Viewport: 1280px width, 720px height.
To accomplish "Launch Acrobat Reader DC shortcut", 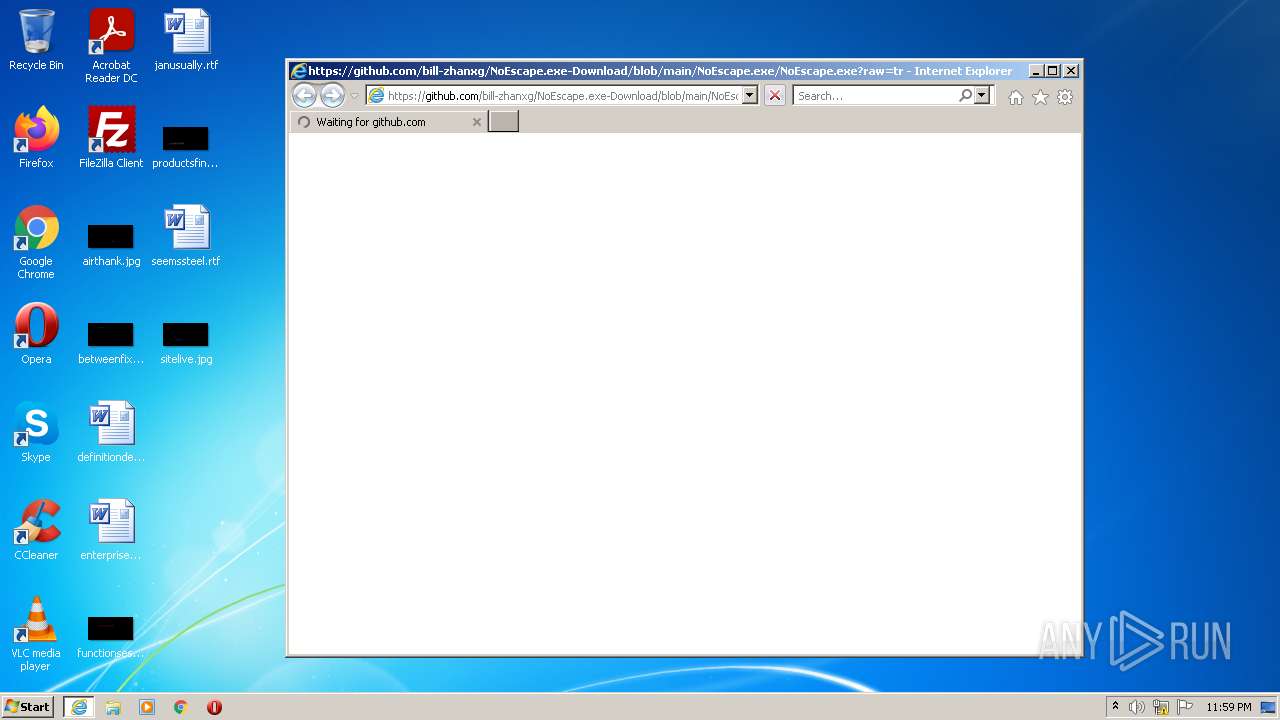I will coord(111,46).
